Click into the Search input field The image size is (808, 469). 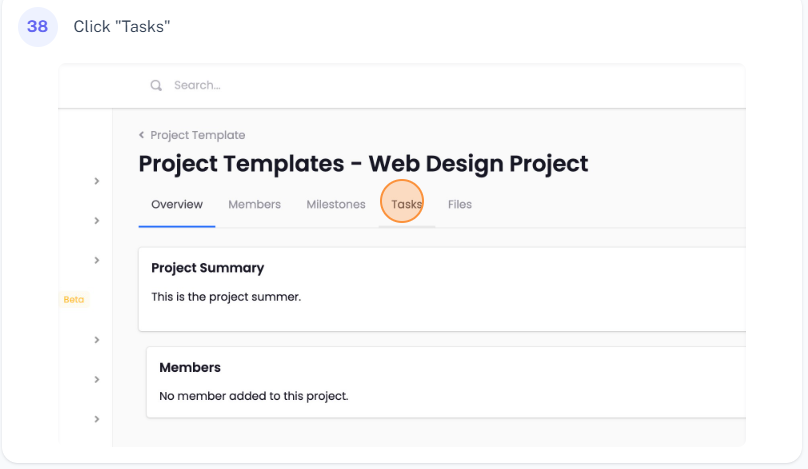click(300, 86)
